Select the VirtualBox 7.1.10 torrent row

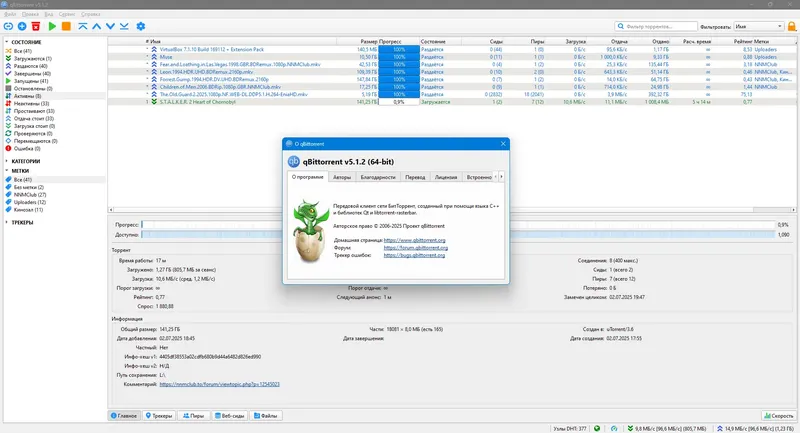[x=452, y=49]
